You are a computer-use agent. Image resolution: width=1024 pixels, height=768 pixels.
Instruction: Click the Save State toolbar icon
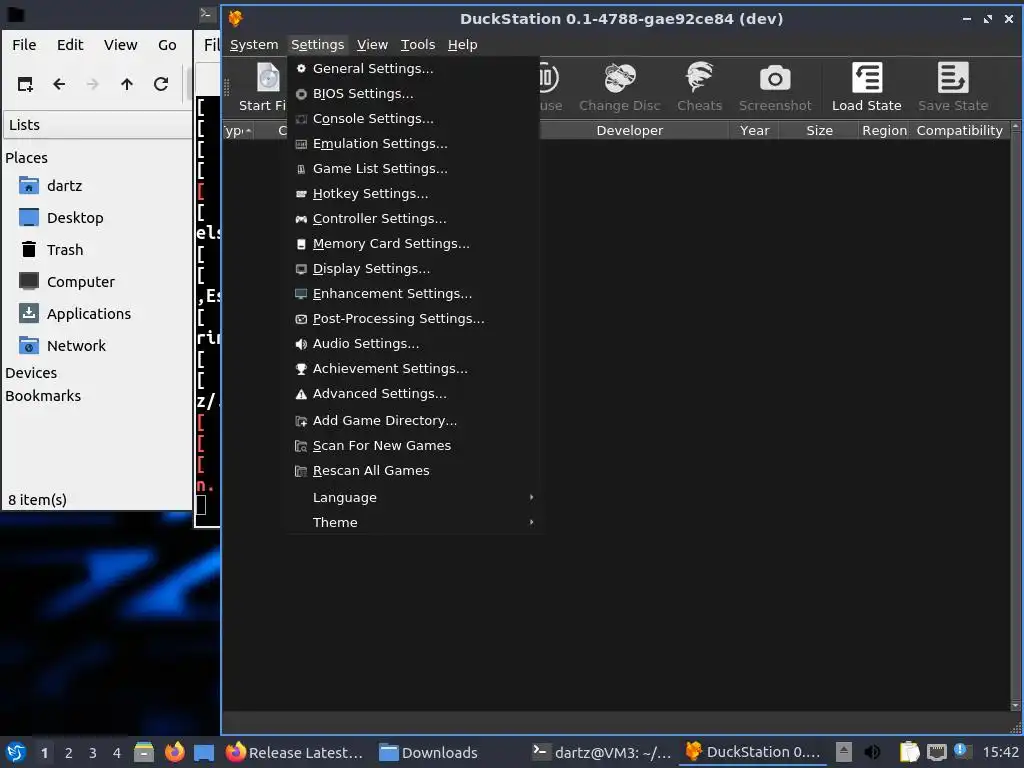(x=953, y=87)
